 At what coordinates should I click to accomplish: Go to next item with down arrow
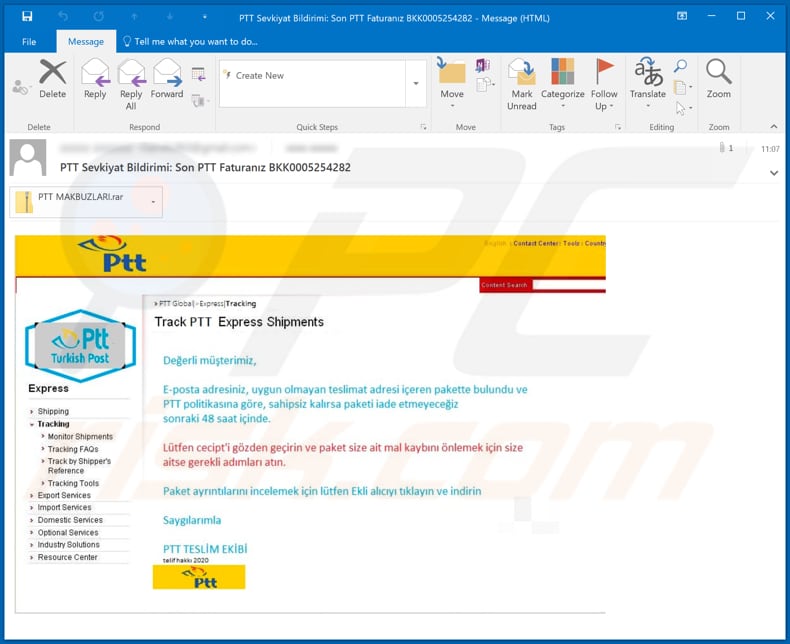170,17
